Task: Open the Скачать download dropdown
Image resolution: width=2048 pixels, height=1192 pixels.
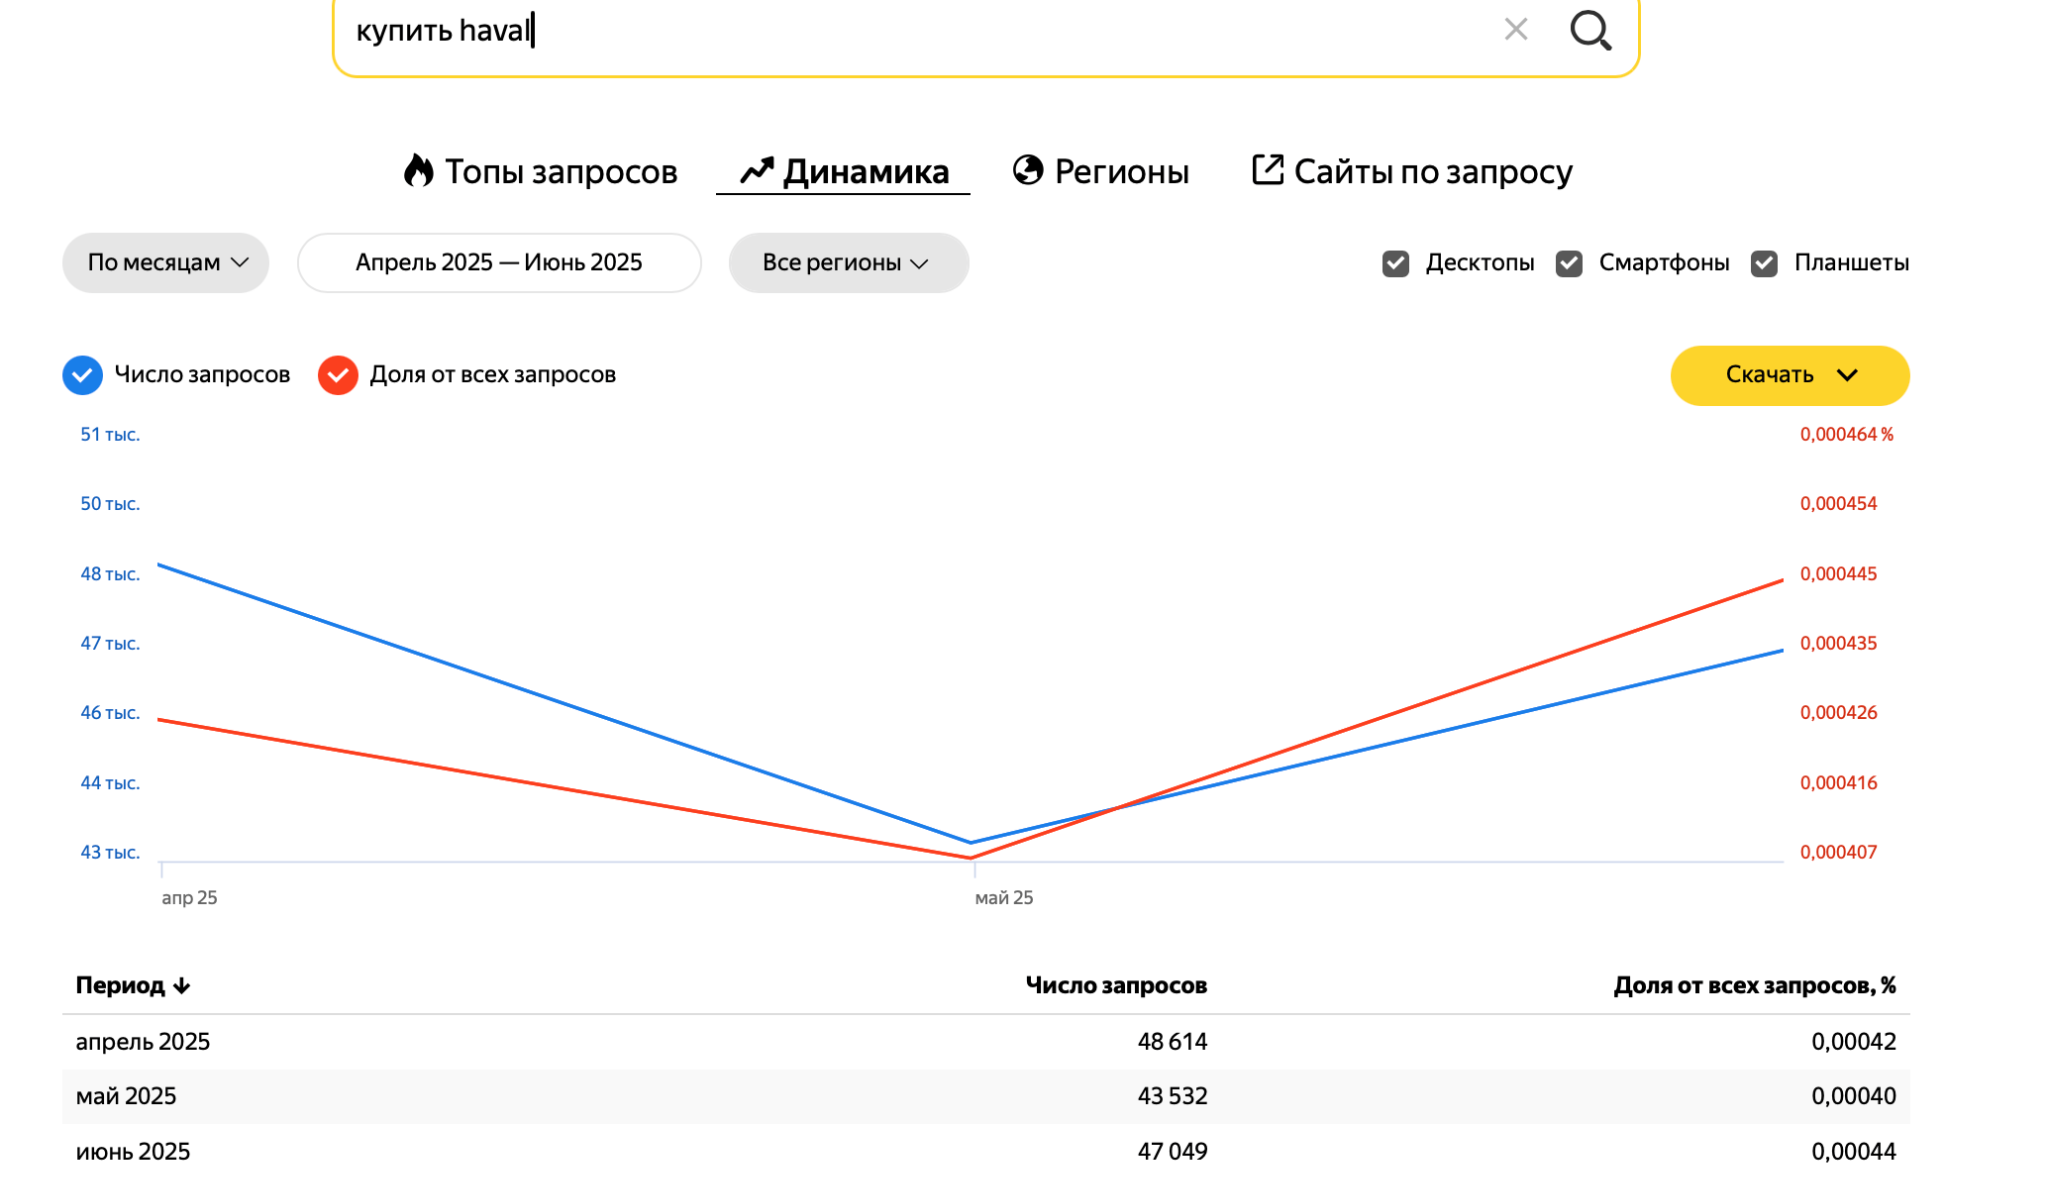Action: 1790,375
